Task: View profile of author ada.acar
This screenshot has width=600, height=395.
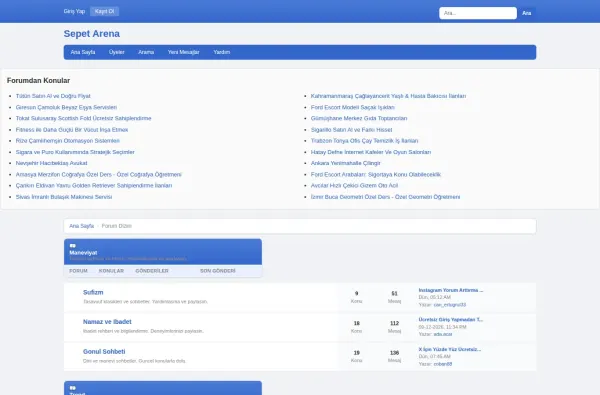Action: tap(443, 335)
